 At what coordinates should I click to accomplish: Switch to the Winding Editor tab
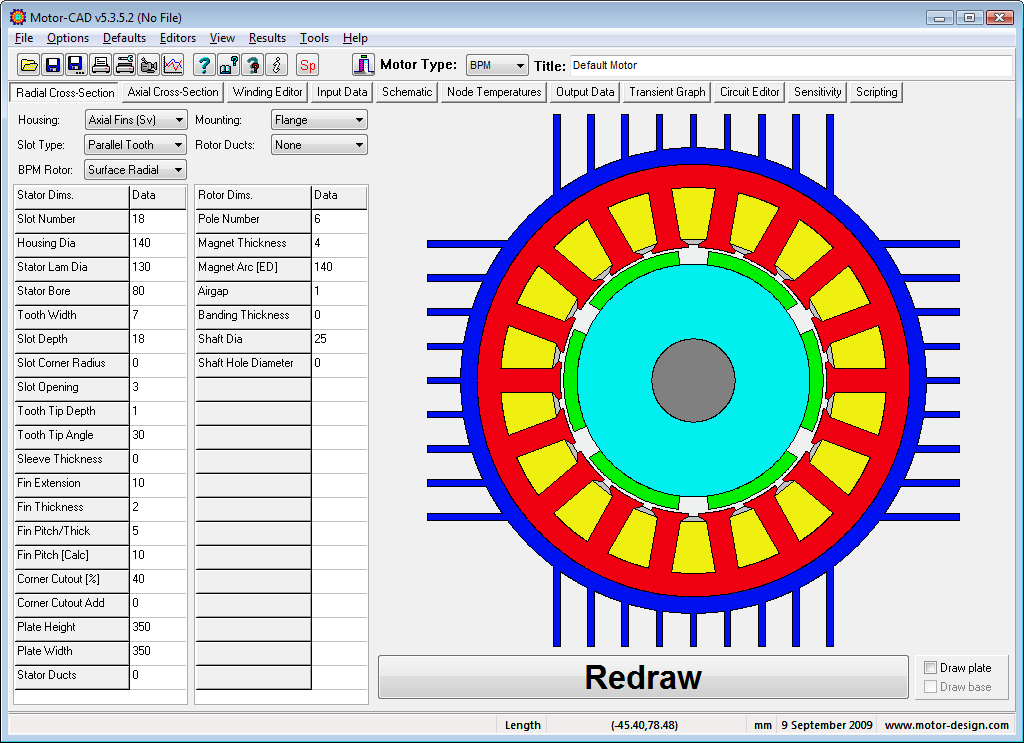[x=266, y=91]
